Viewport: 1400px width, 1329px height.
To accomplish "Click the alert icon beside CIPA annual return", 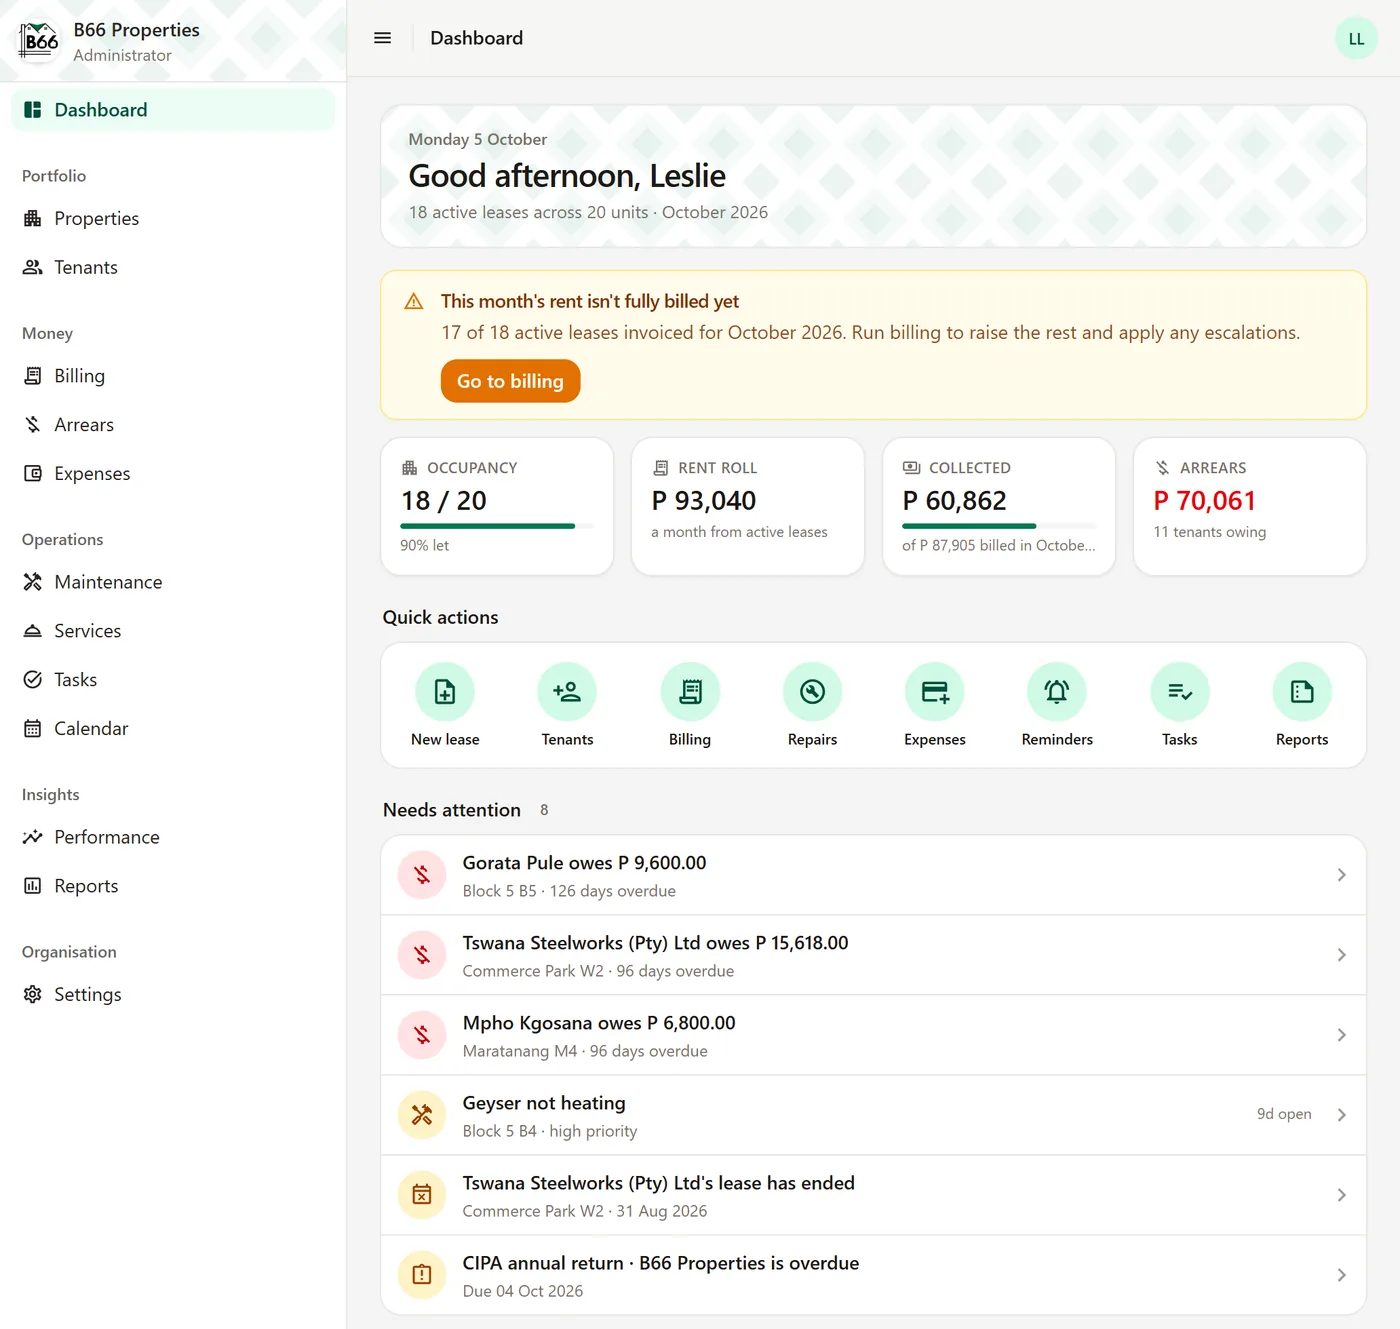I will tap(422, 1275).
